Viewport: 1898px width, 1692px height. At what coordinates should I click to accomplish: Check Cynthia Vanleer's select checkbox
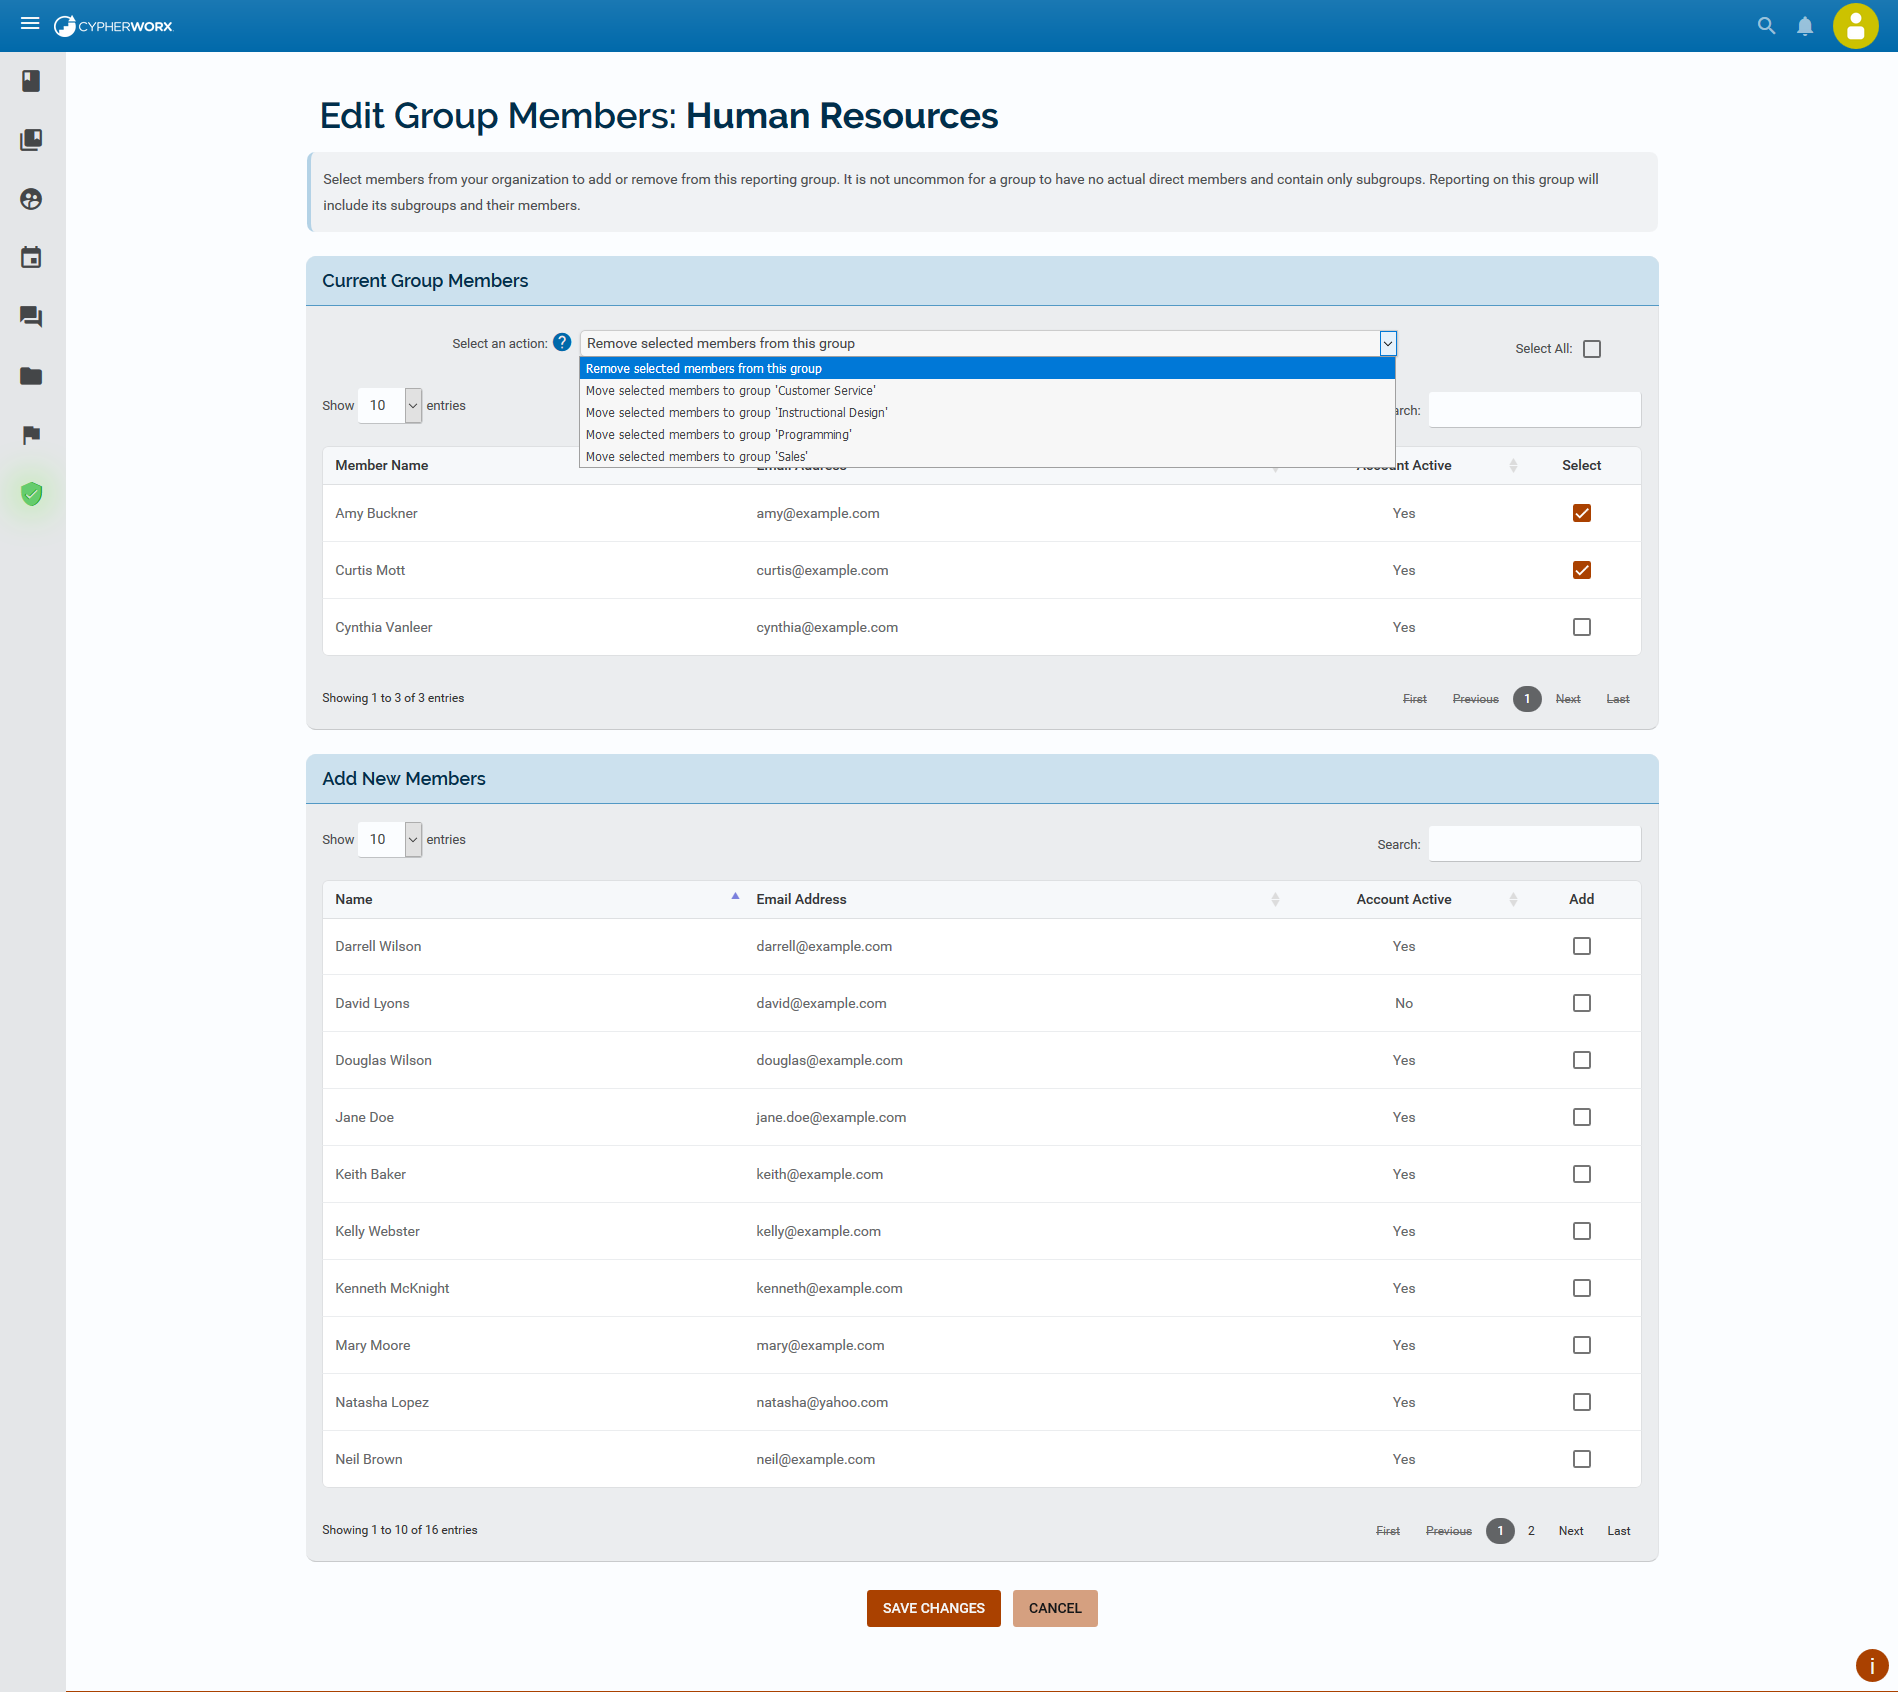click(x=1582, y=627)
